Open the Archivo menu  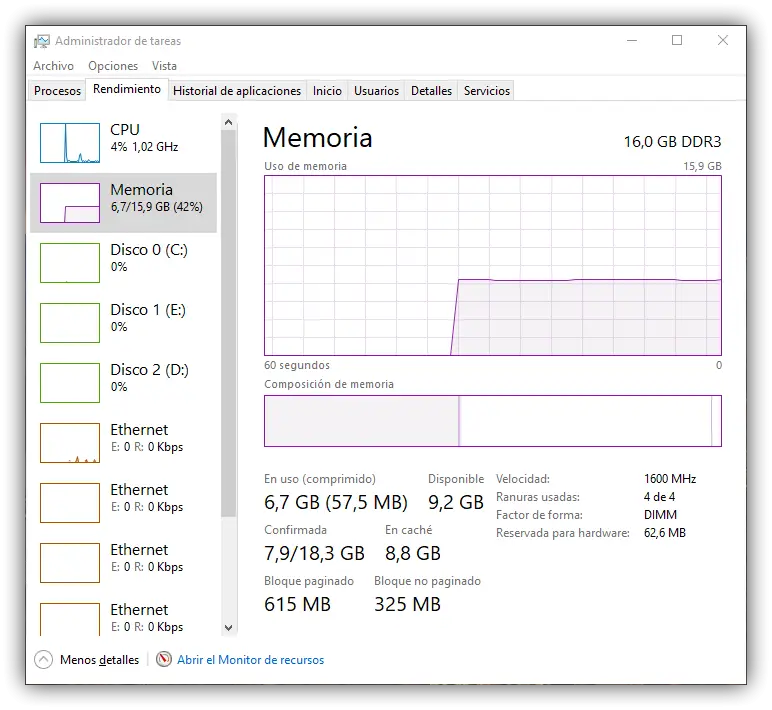[53, 66]
